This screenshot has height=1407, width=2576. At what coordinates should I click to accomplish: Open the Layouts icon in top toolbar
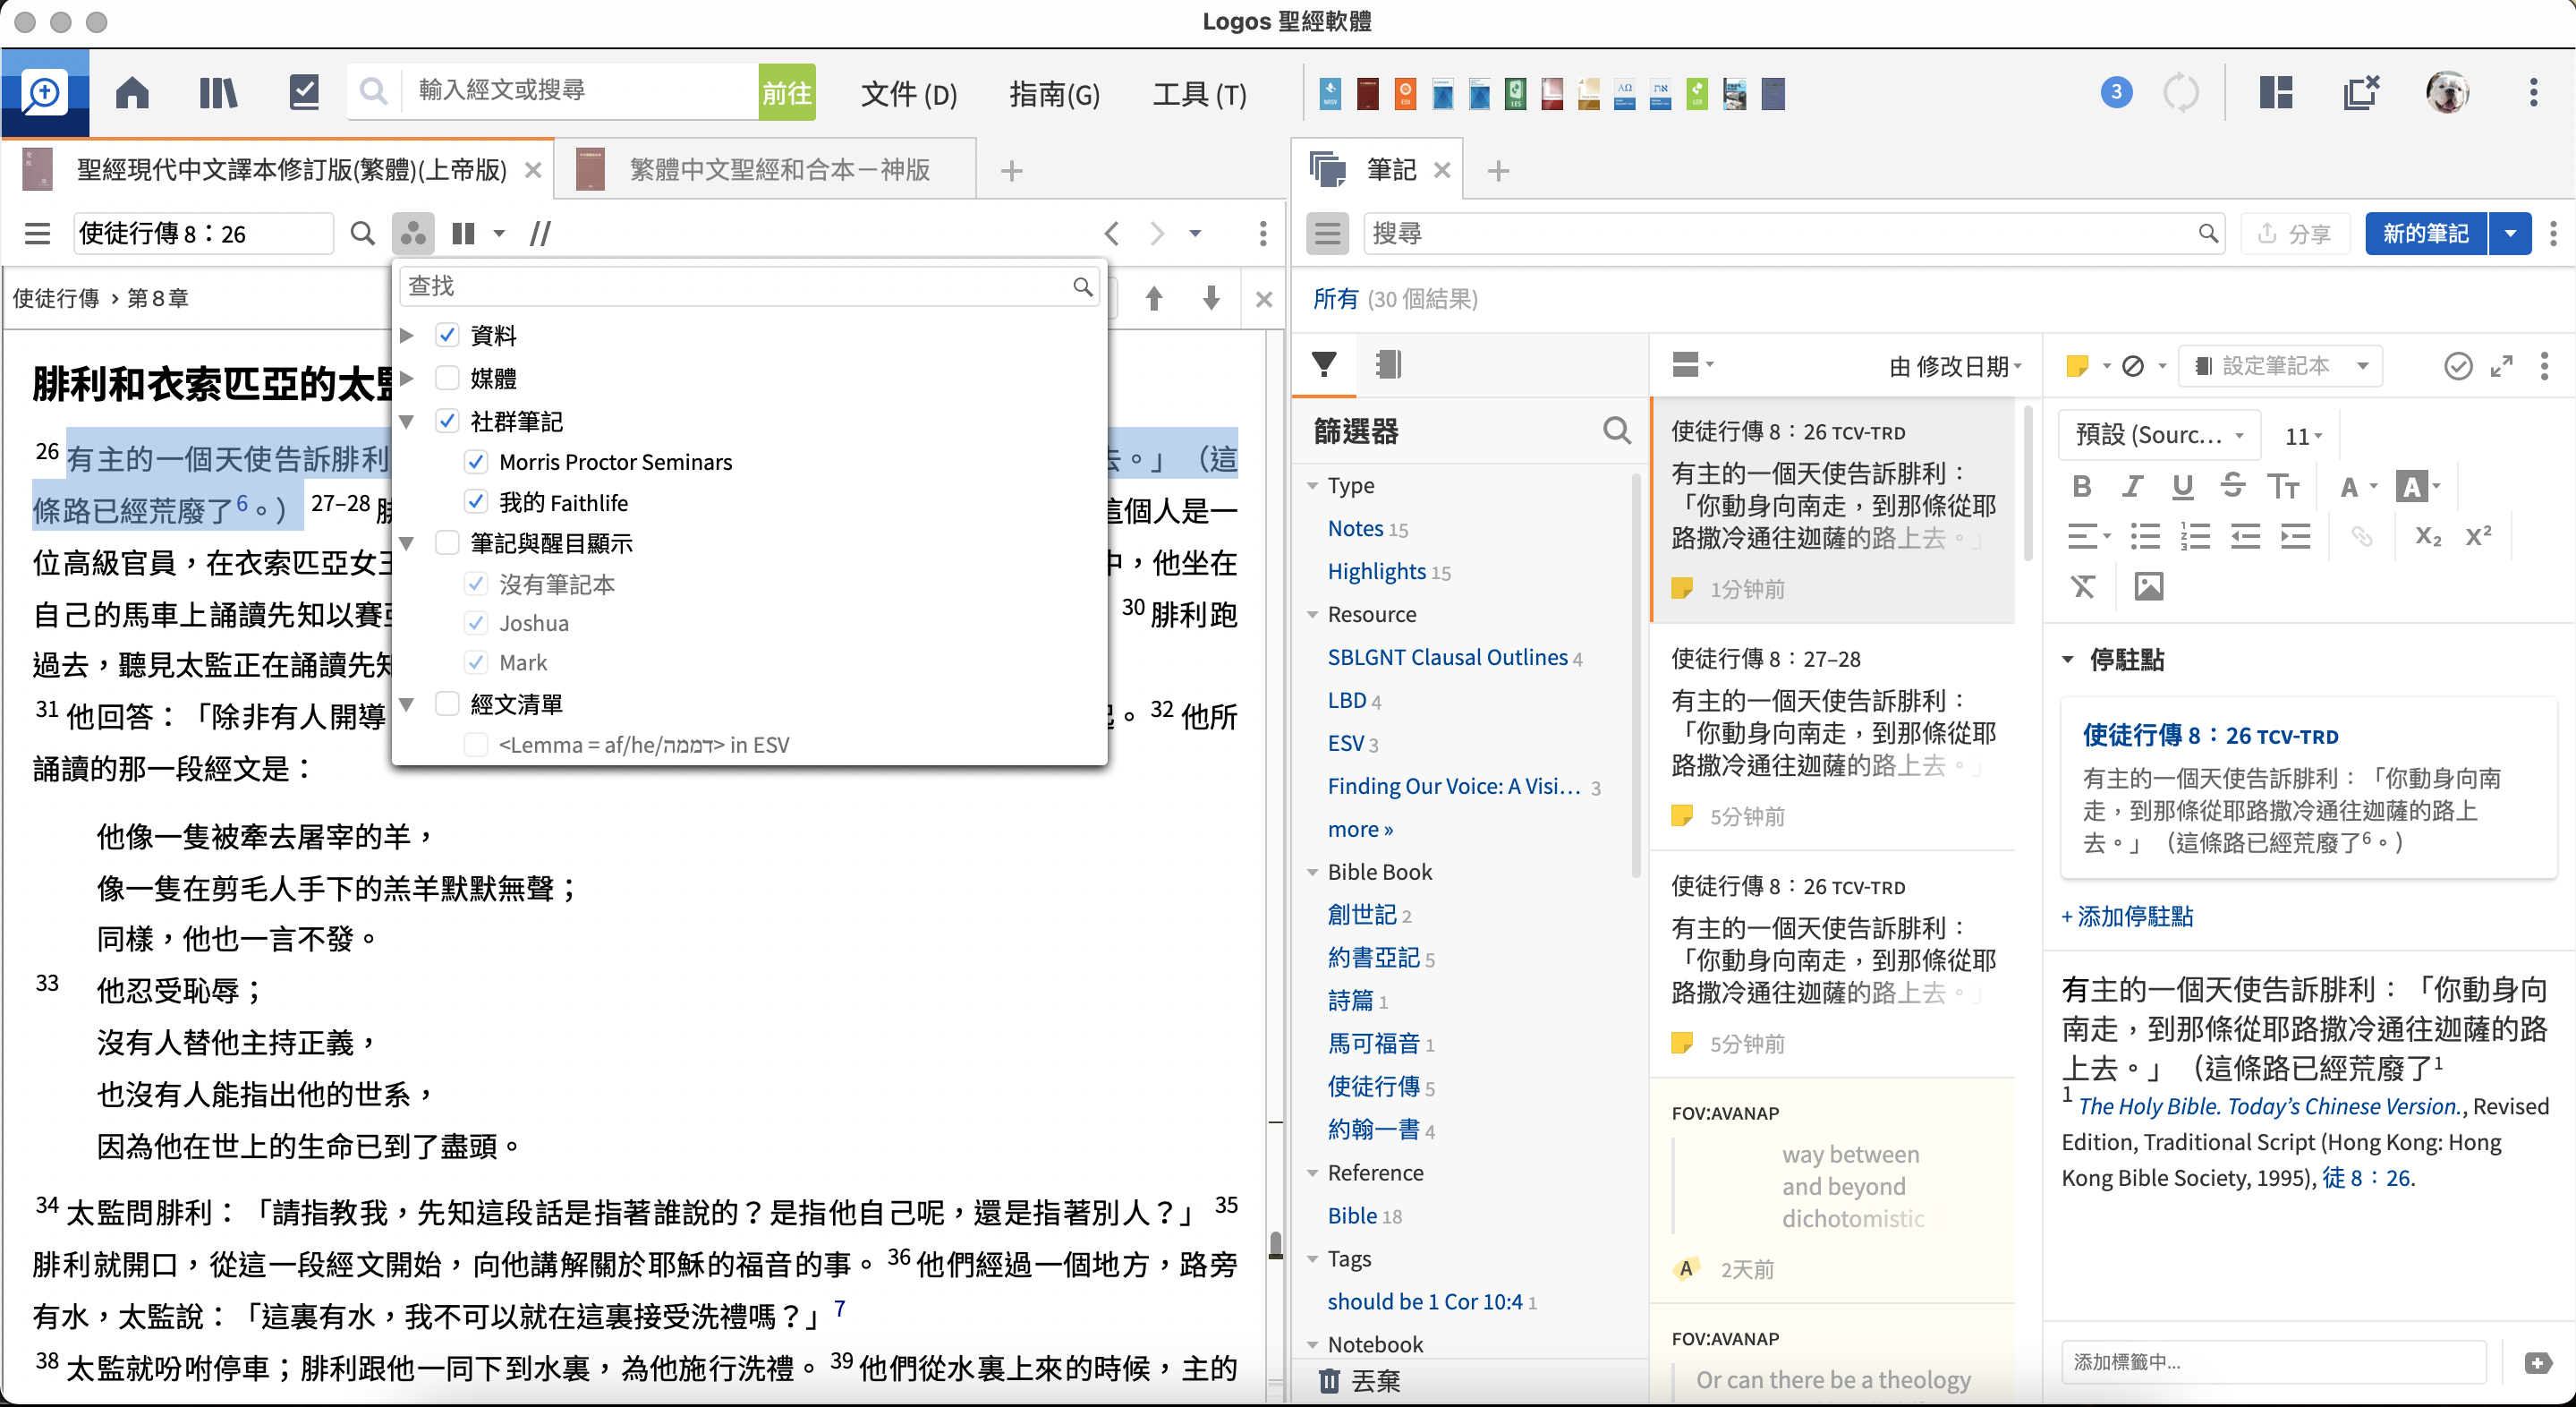coord(2275,93)
